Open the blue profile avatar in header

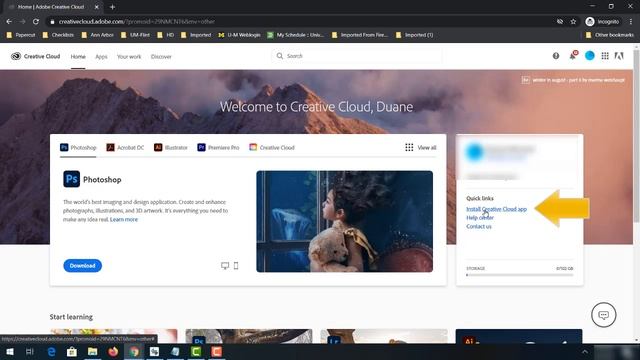coord(589,56)
